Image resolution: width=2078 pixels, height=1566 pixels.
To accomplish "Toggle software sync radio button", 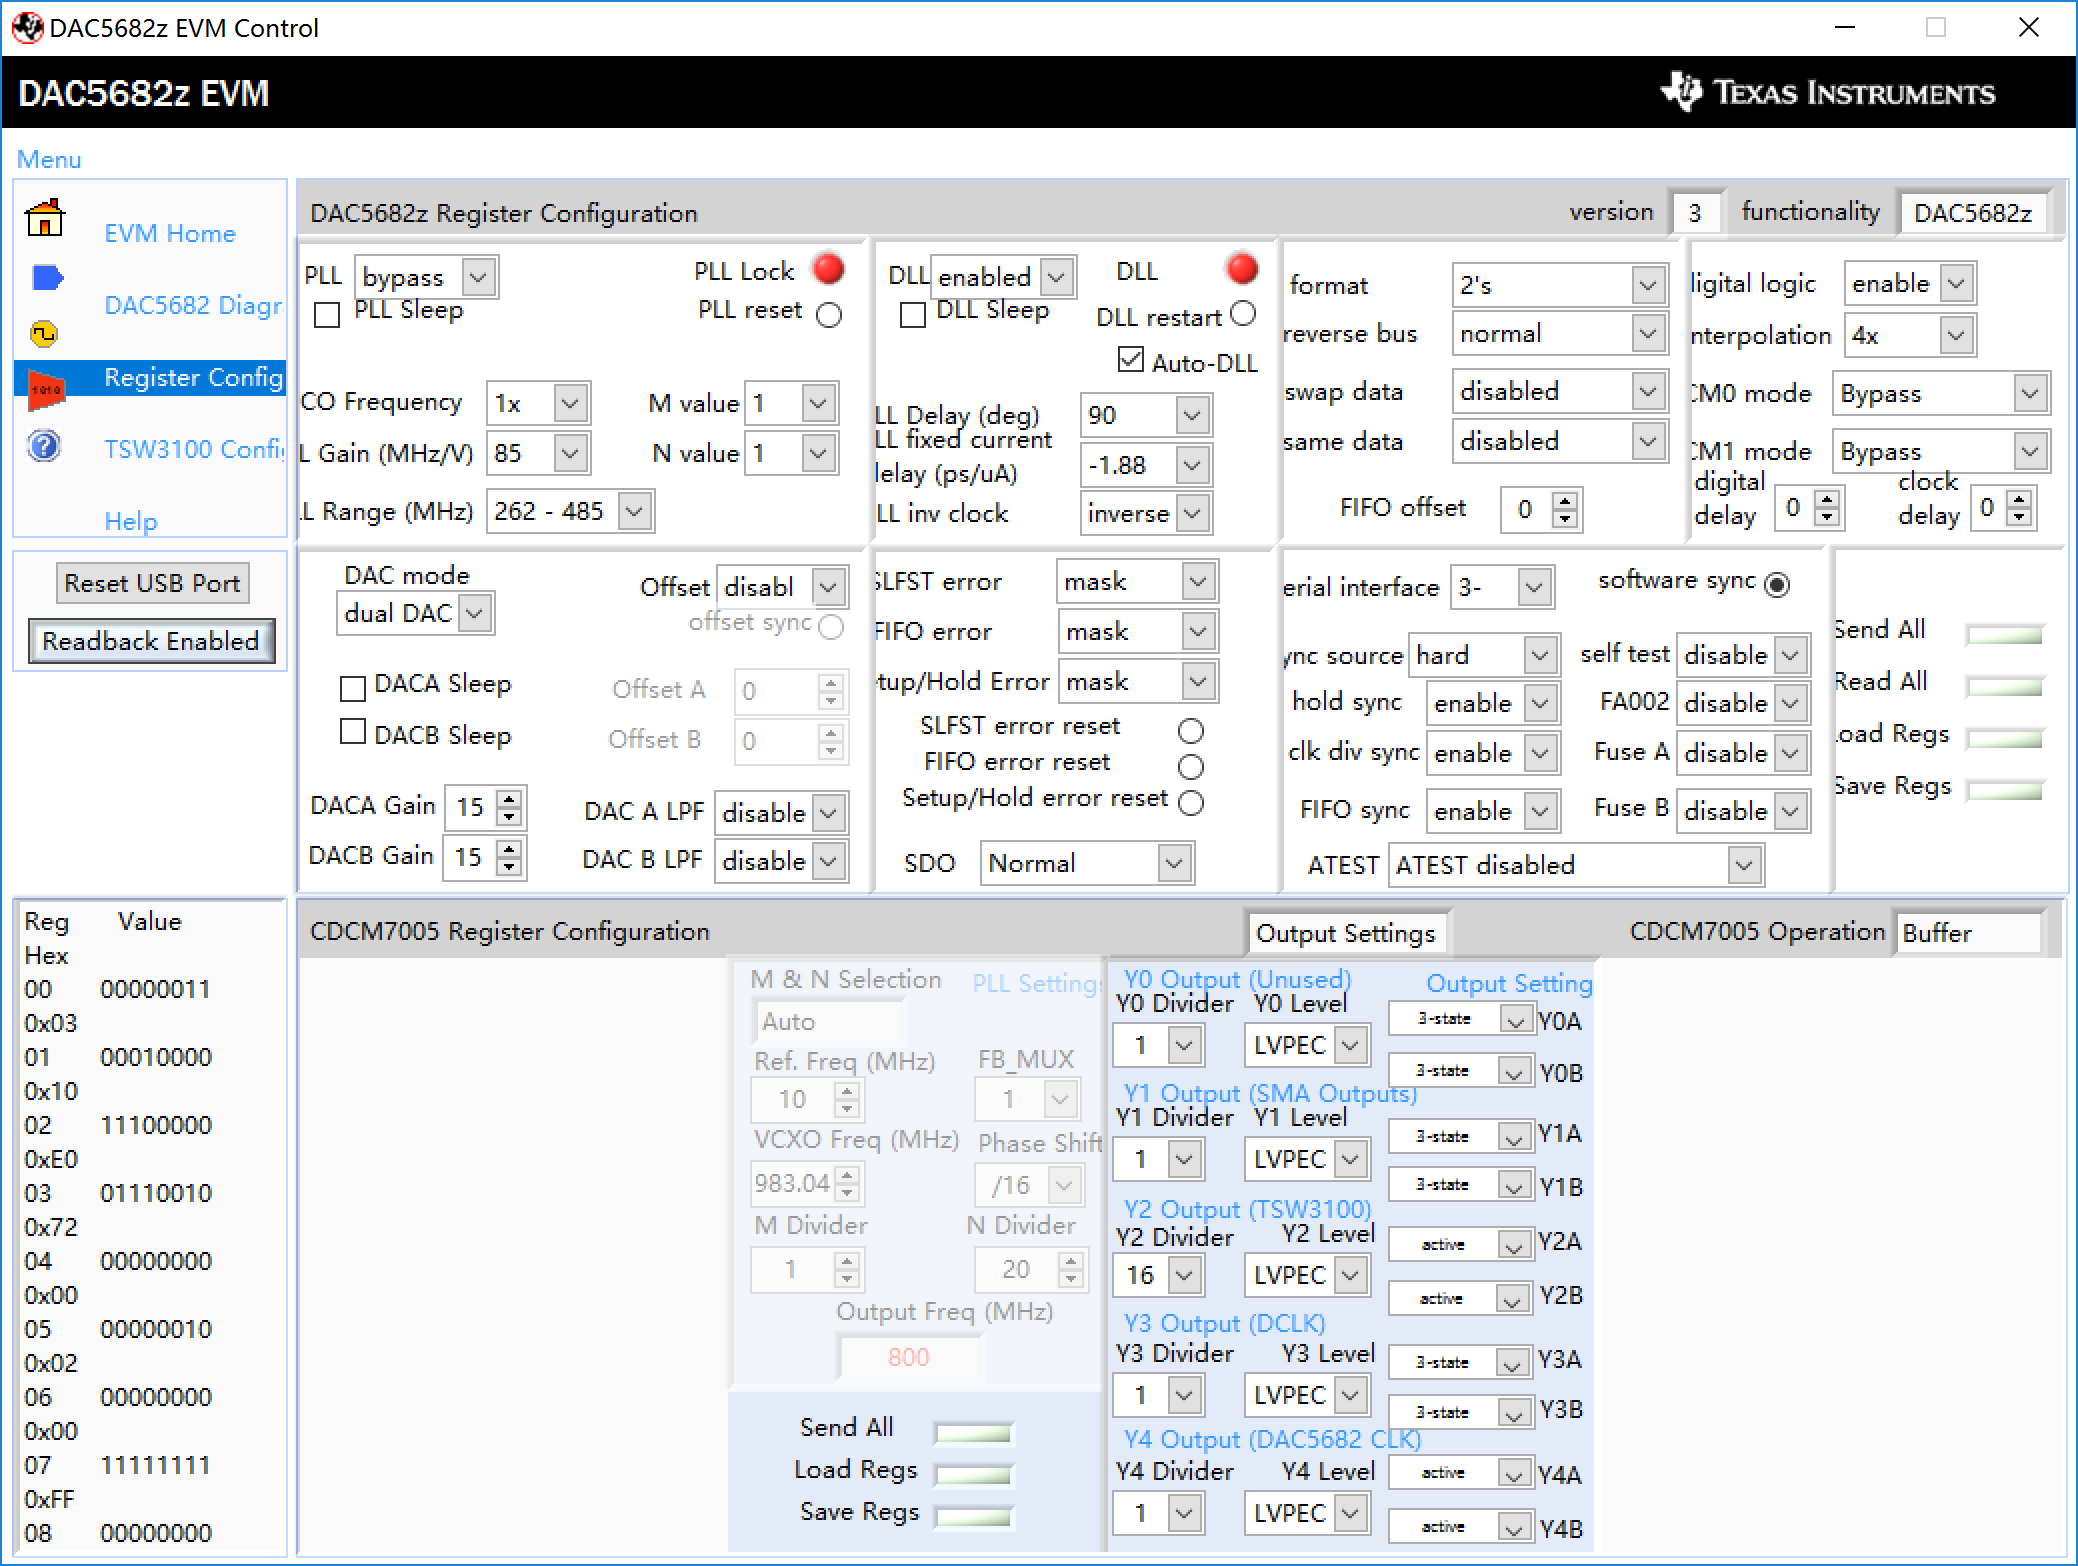I will click(1777, 585).
